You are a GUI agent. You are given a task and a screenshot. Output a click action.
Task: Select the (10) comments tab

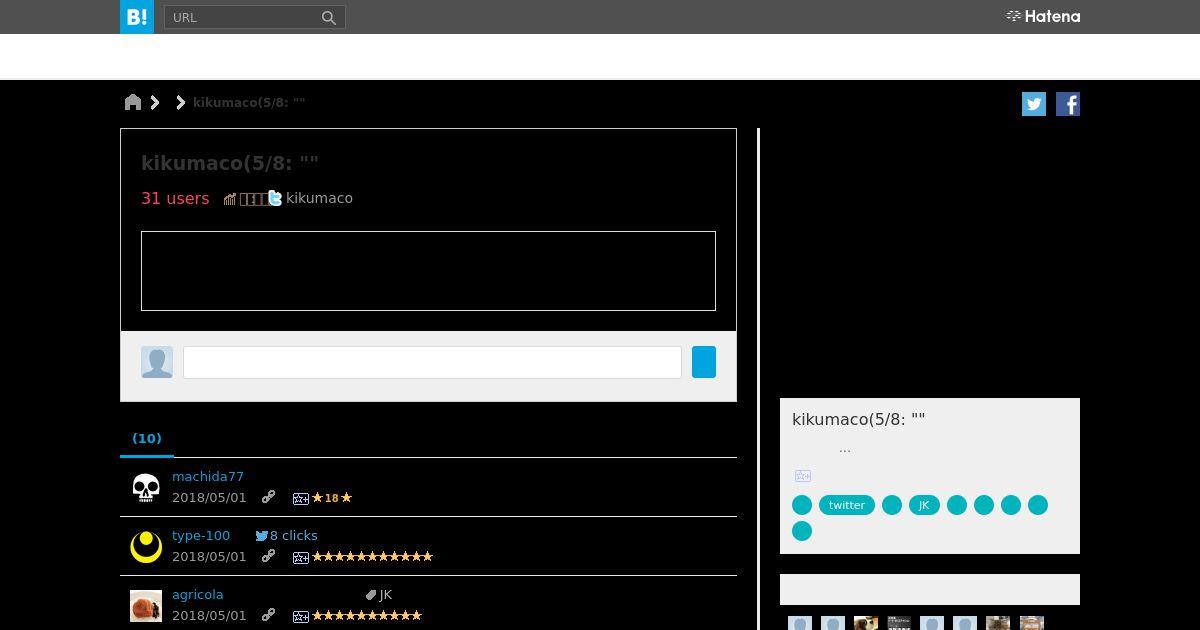click(x=147, y=438)
